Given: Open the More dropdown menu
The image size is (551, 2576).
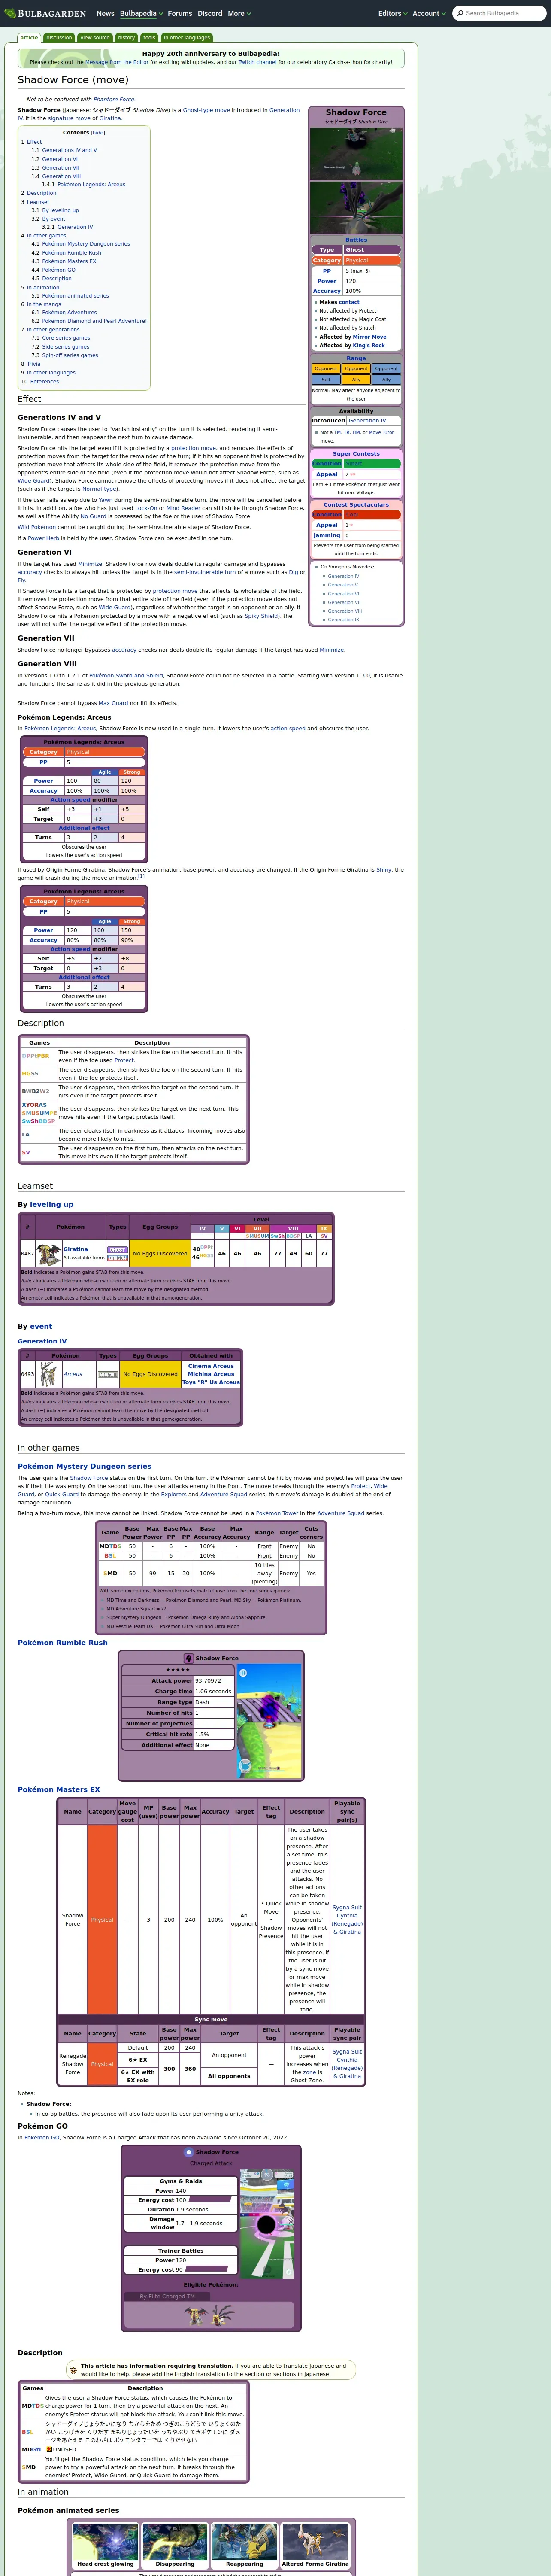Looking at the screenshot, I should pyautogui.click(x=239, y=13).
